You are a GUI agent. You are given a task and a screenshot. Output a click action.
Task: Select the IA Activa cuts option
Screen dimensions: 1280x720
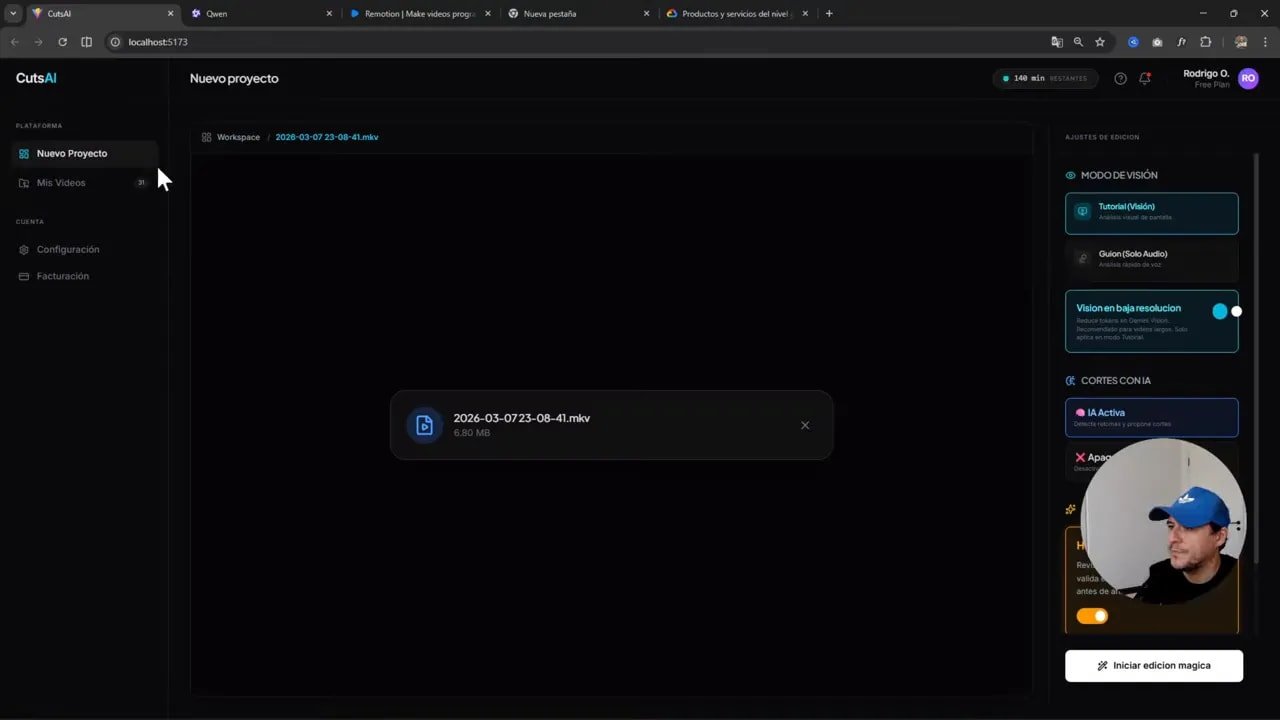coord(1152,417)
